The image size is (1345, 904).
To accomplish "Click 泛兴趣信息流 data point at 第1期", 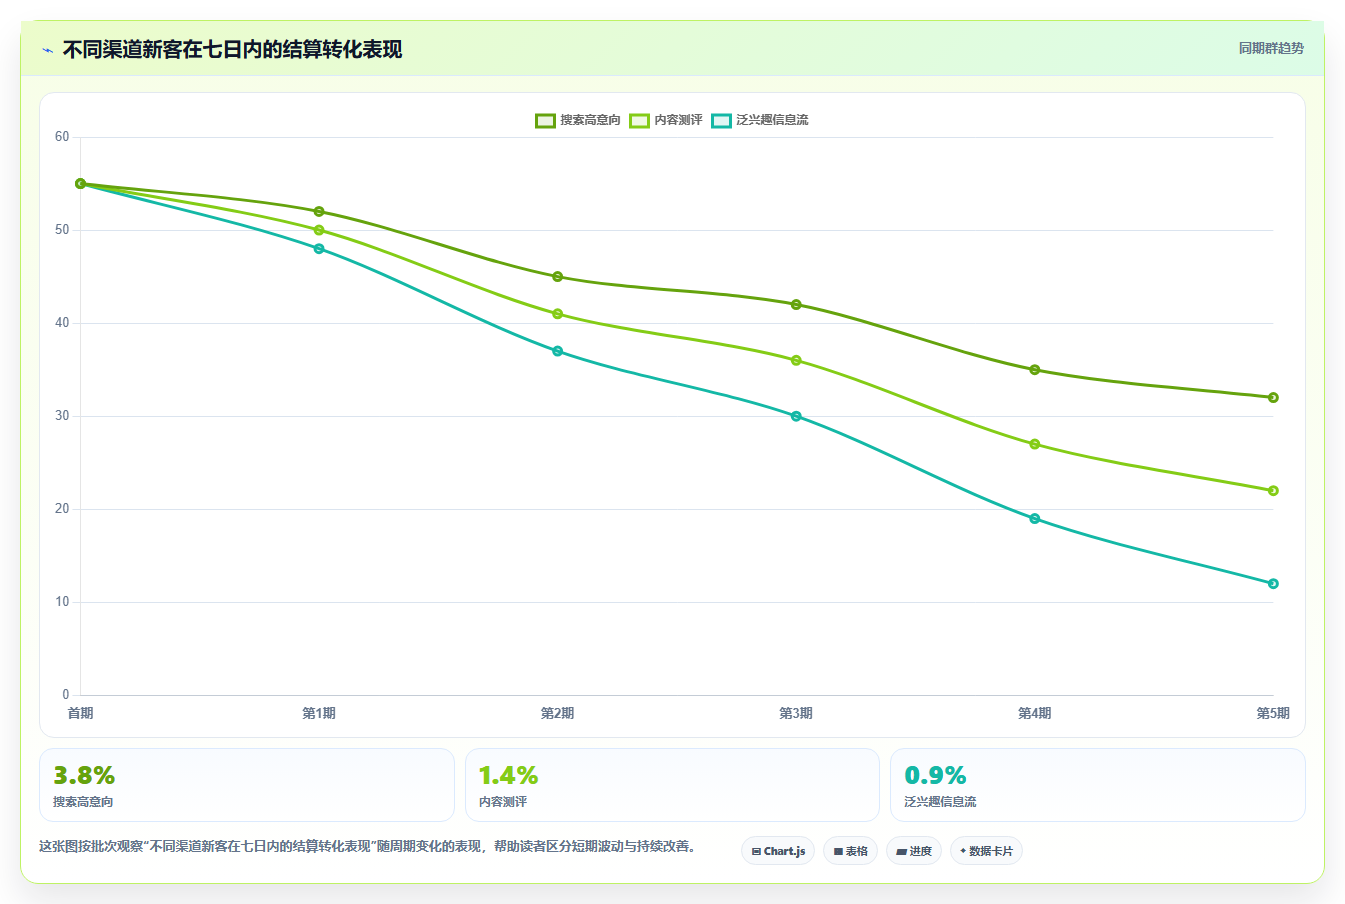I will (x=319, y=248).
